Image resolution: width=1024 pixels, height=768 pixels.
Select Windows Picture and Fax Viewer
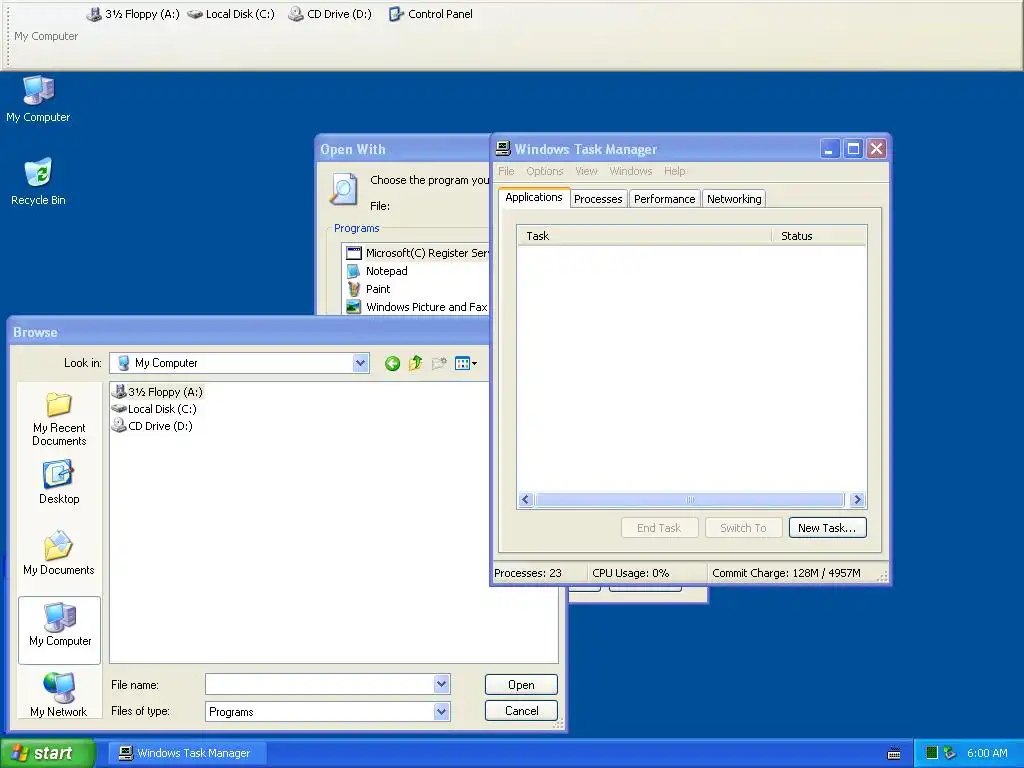pyautogui.click(x=417, y=307)
